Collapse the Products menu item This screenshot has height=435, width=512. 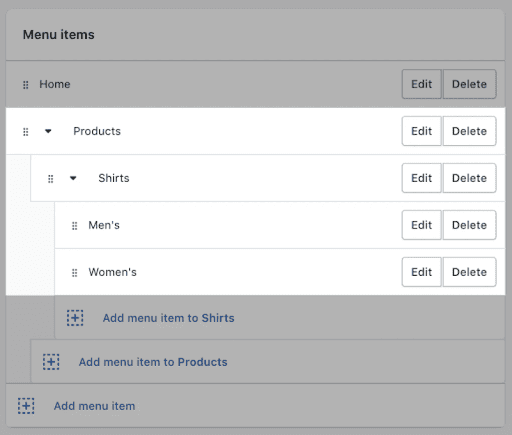click(48, 131)
